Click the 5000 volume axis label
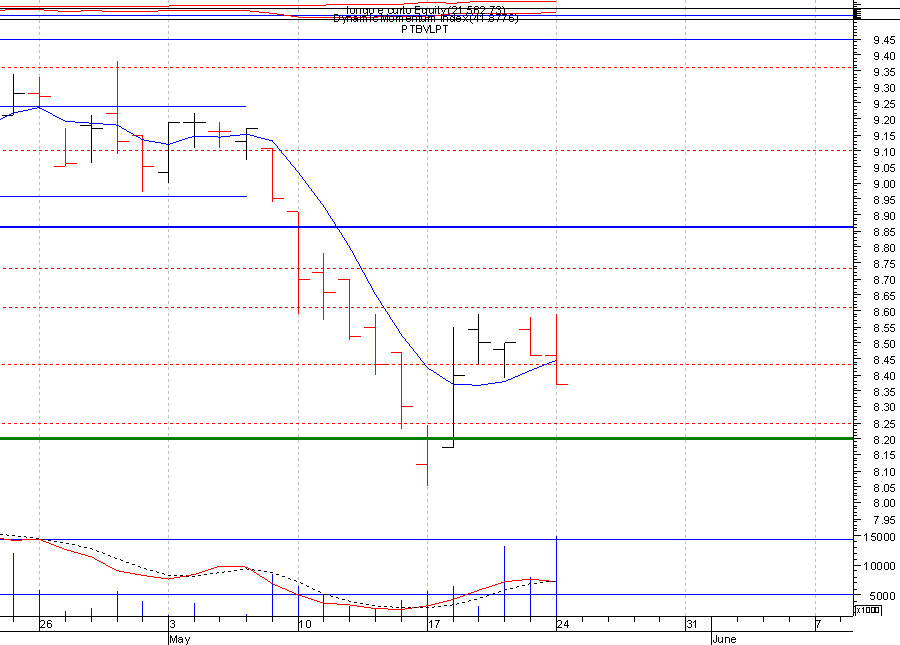 [x=883, y=596]
